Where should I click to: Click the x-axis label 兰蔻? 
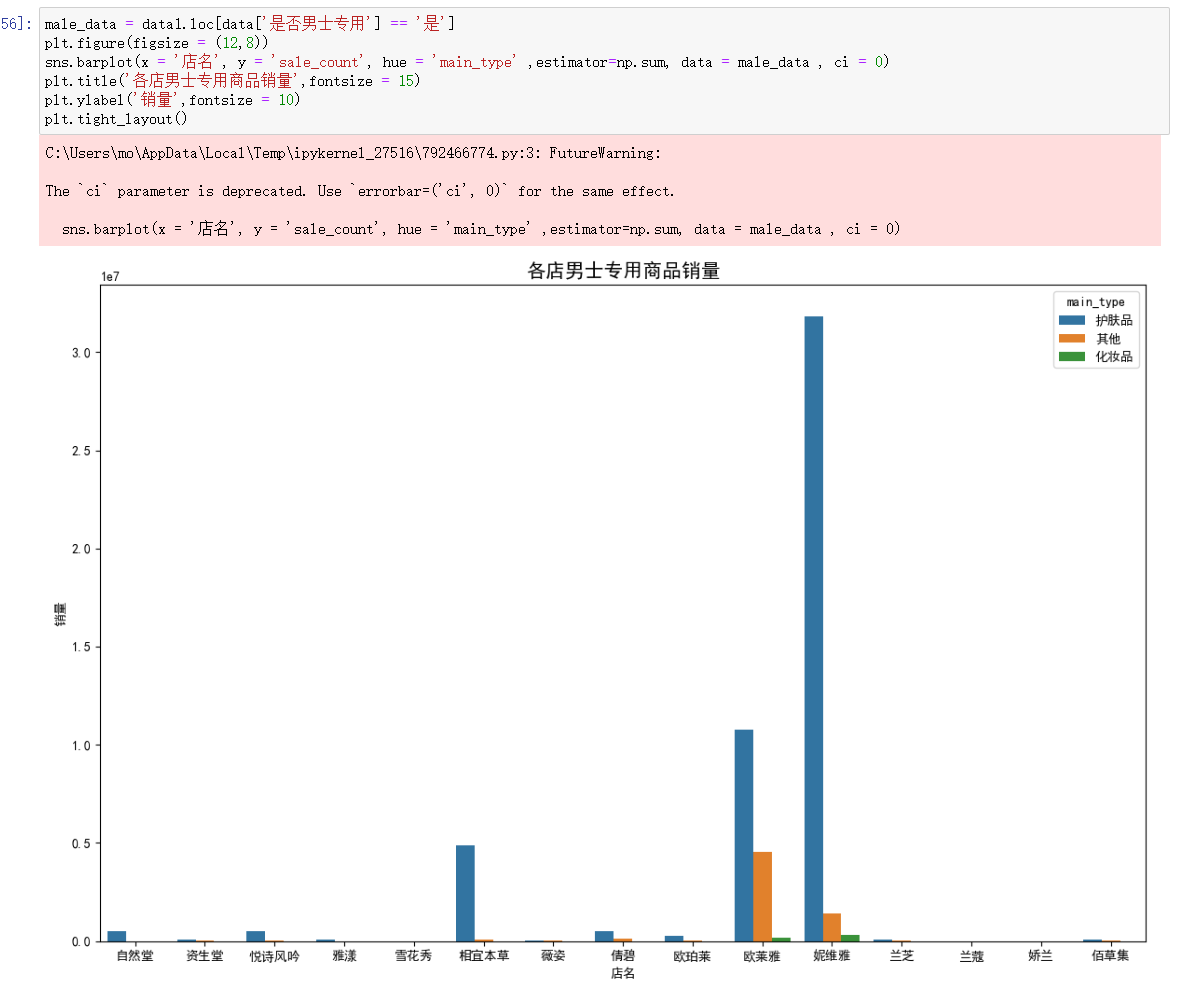[971, 956]
